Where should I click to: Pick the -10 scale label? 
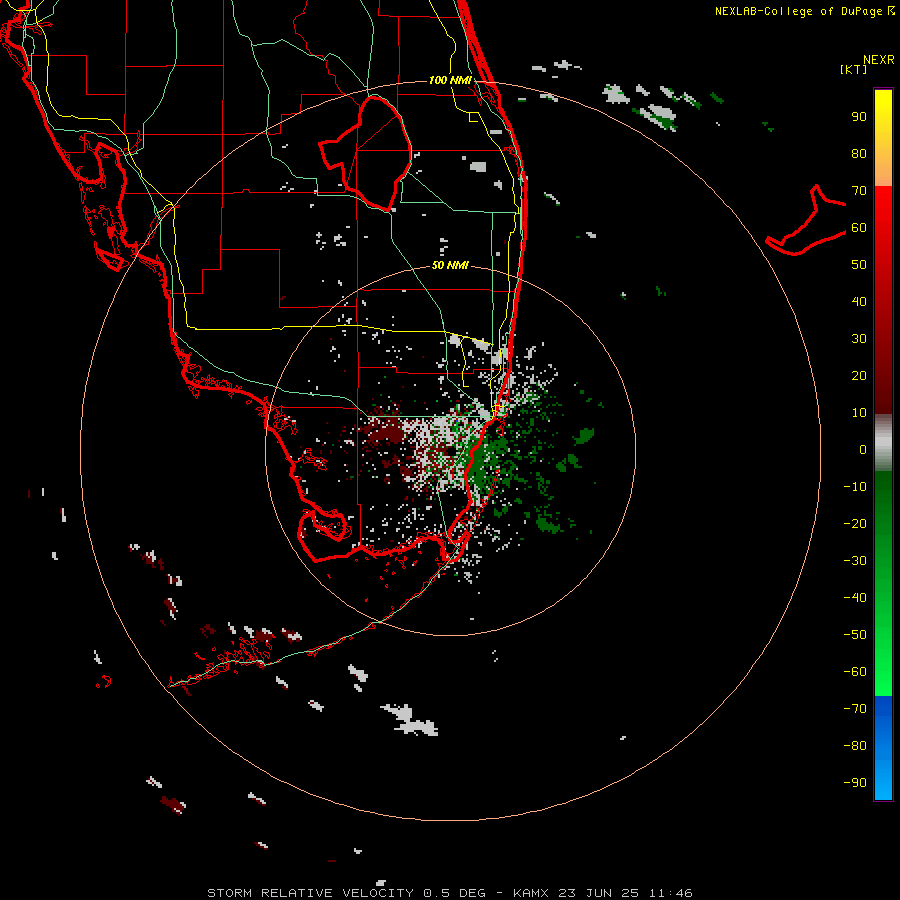click(x=855, y=487)
